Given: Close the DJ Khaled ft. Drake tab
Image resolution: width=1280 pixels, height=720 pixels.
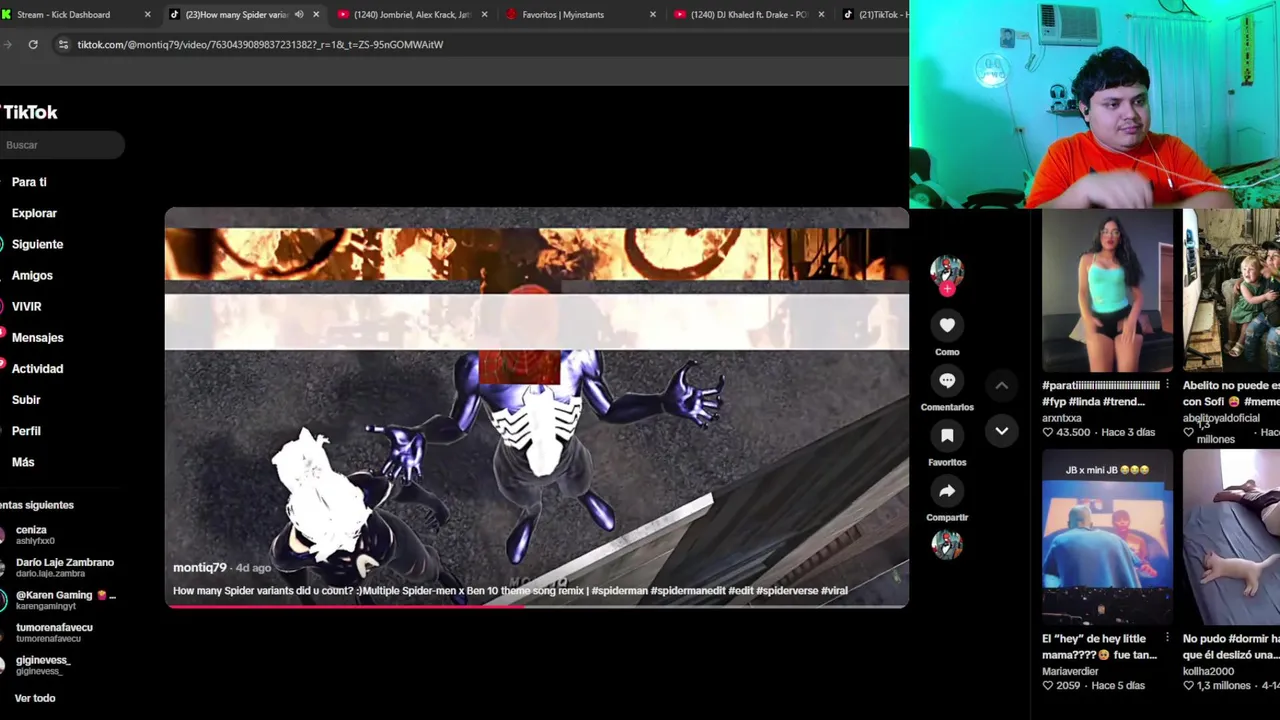Looking at the screenshot, I should tap(821, 14).
